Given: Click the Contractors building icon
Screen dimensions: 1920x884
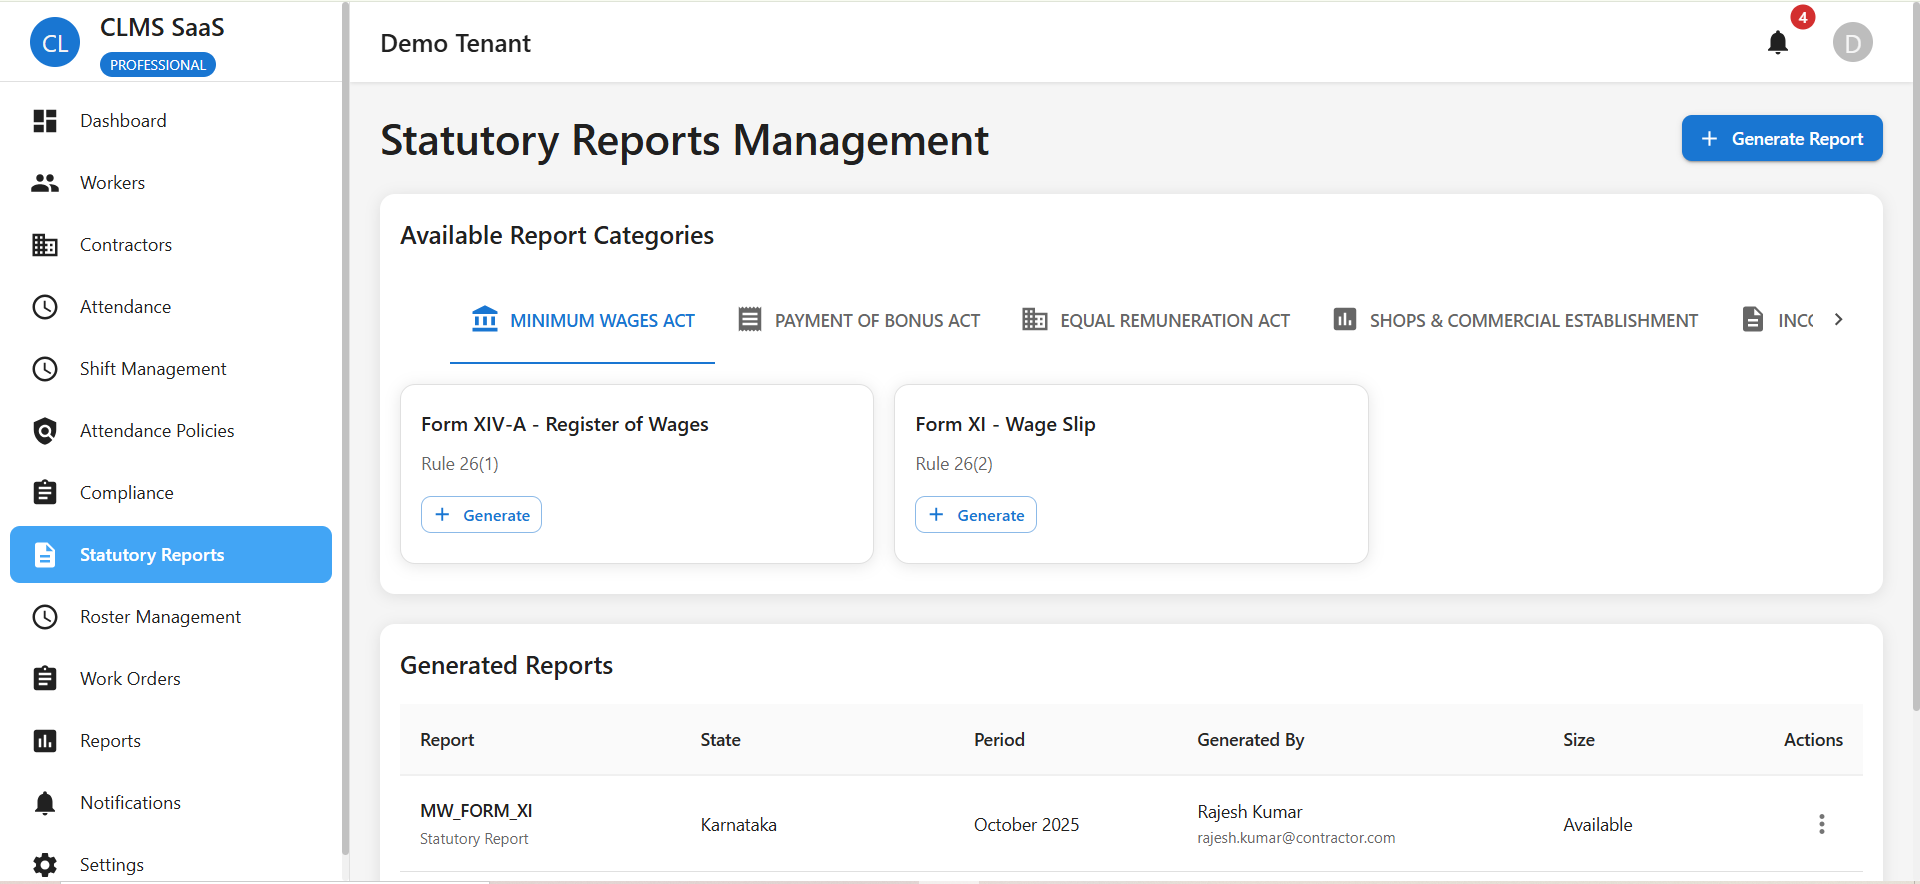Looking at the screenshot, I should 45,245.
